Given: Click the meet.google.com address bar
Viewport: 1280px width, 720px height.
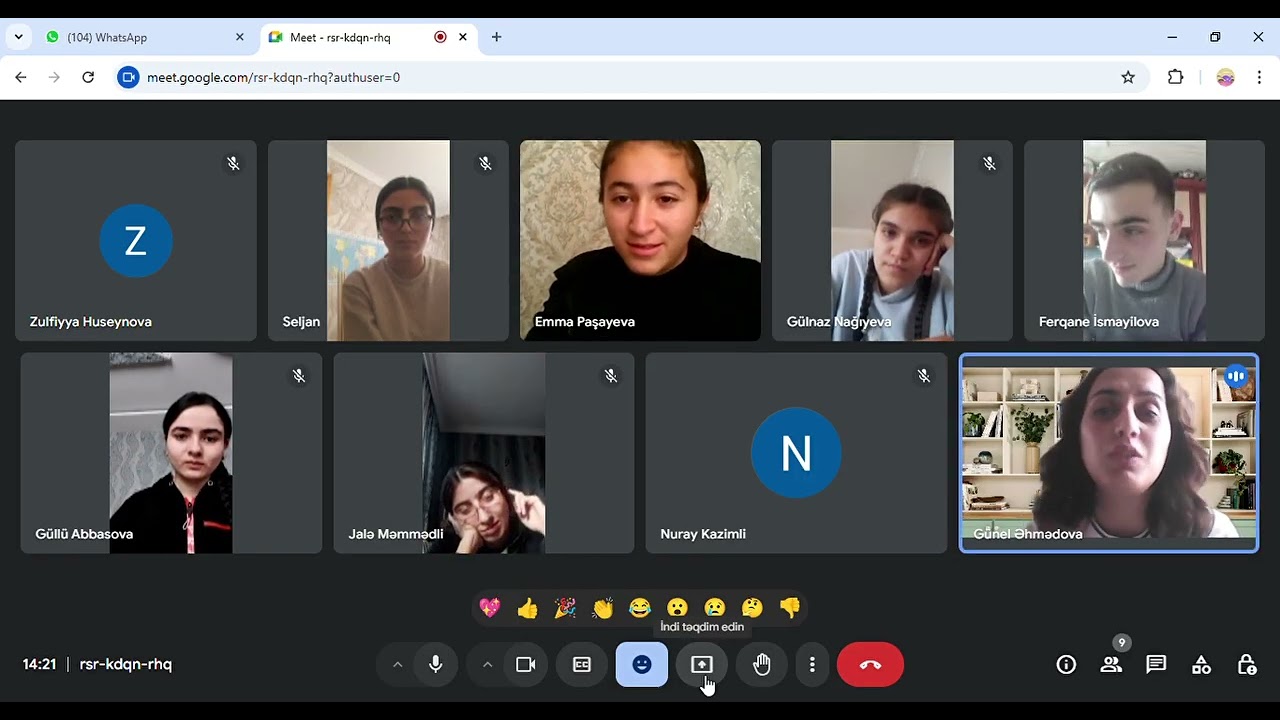Looking at the screenshot, I should coord(630,77).
